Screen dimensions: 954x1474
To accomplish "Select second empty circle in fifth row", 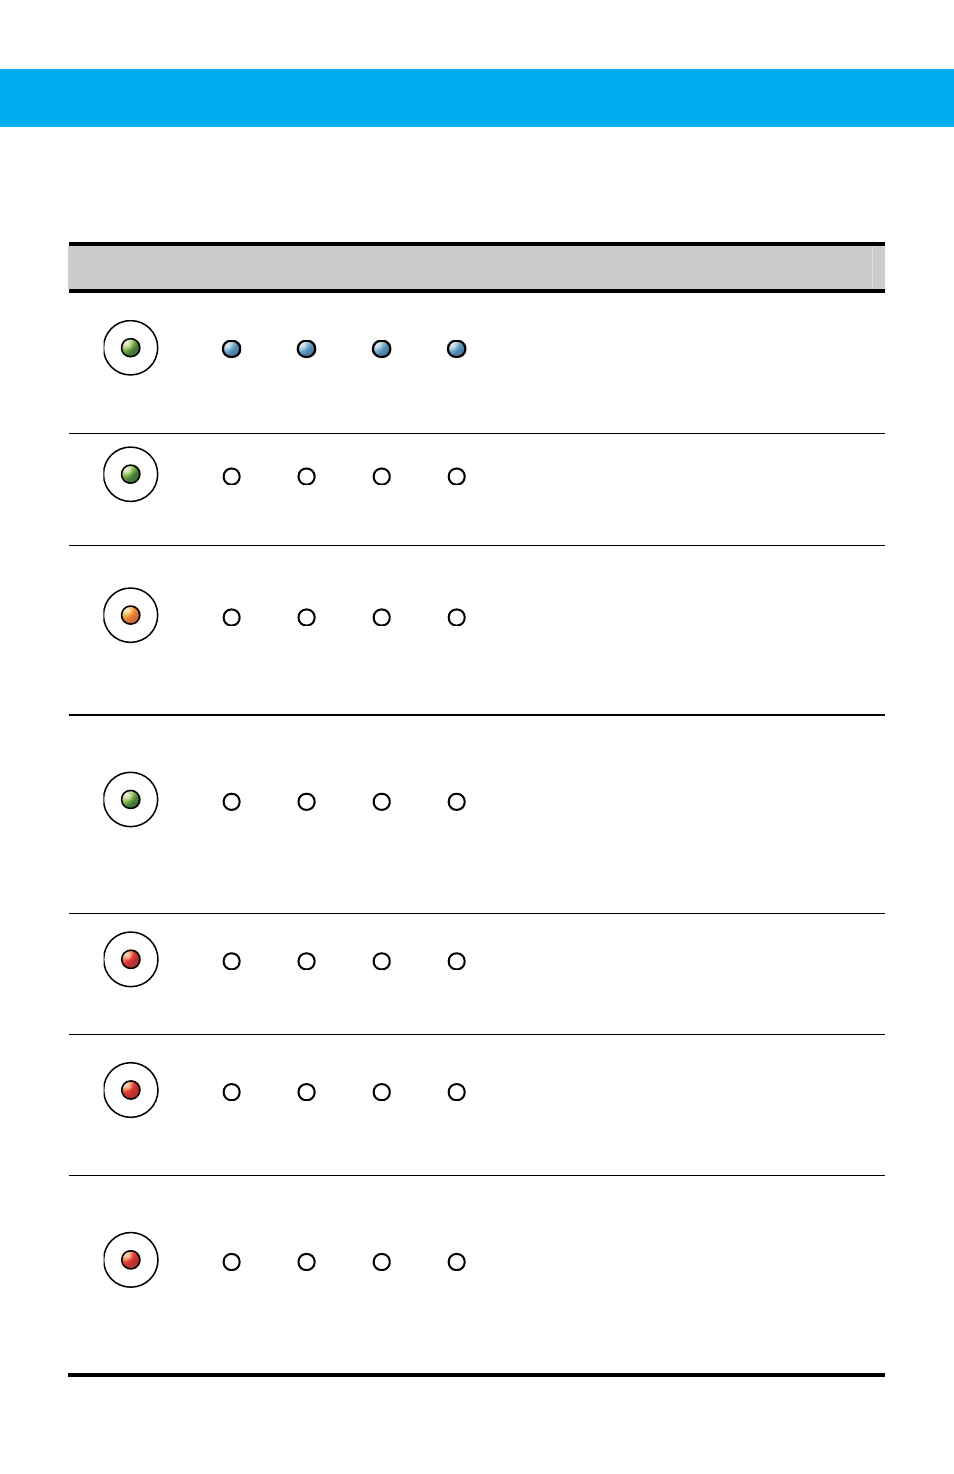I will (x=307, y=961).
